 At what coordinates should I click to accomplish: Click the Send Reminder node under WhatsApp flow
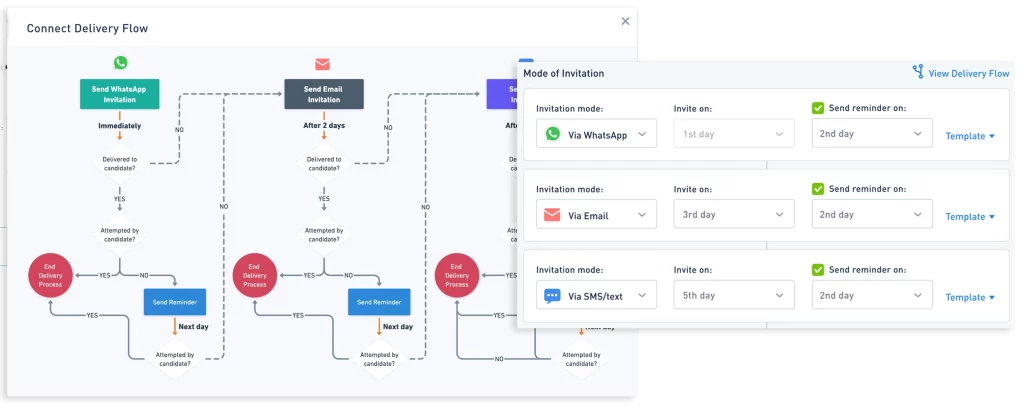pyautogui.click(x=175, y=302)
